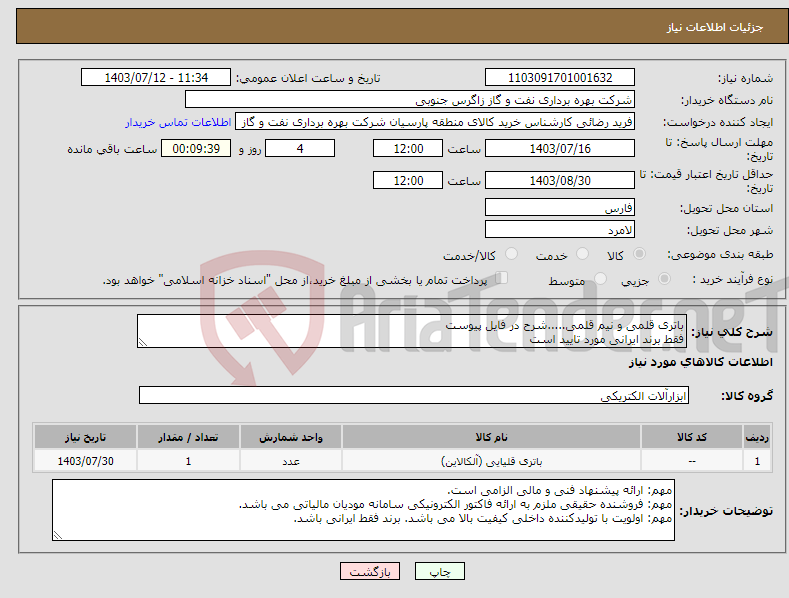Click the اطلاعات کالاهای مورد نیاز heading
The image size is (789, 598).
point(700,362)
